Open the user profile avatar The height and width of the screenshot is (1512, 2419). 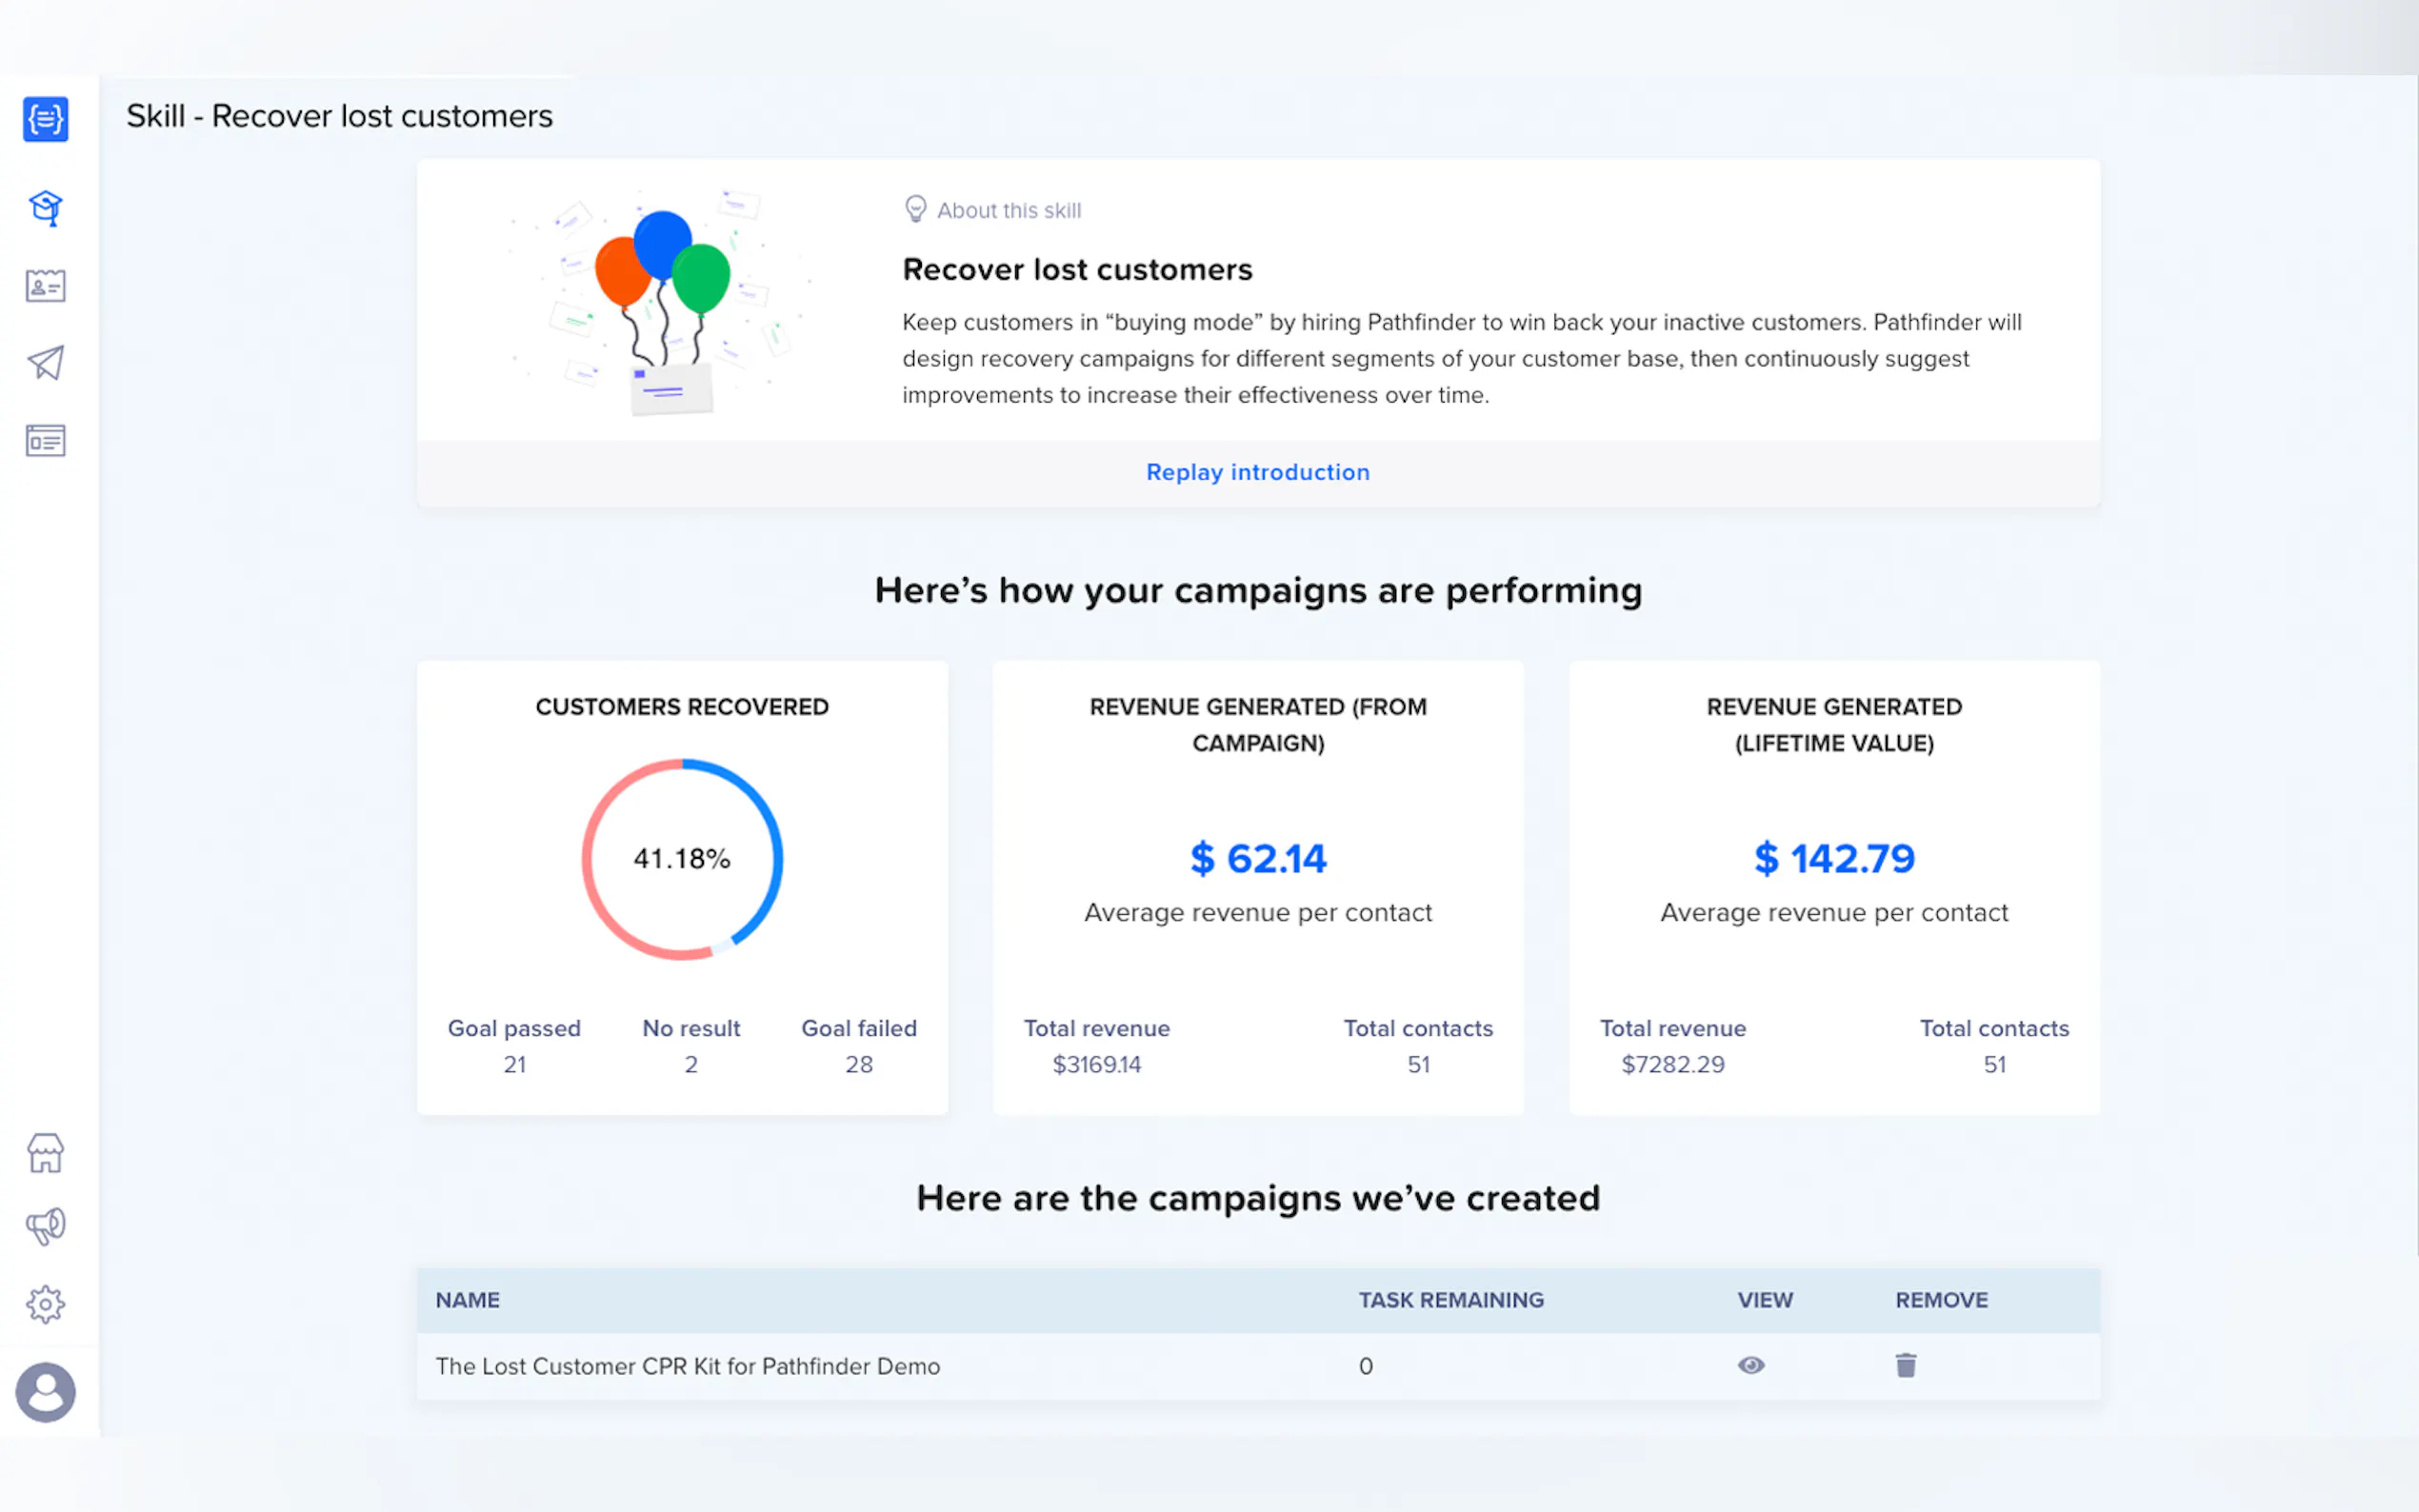pyautogui.click(x=45, y=1391)
